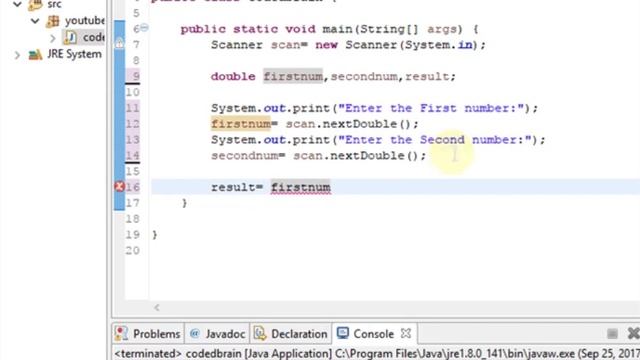Screen dimensions: 640x360
Task: Click the horizontal scrollbar left arrow
Action: [157, 307]
